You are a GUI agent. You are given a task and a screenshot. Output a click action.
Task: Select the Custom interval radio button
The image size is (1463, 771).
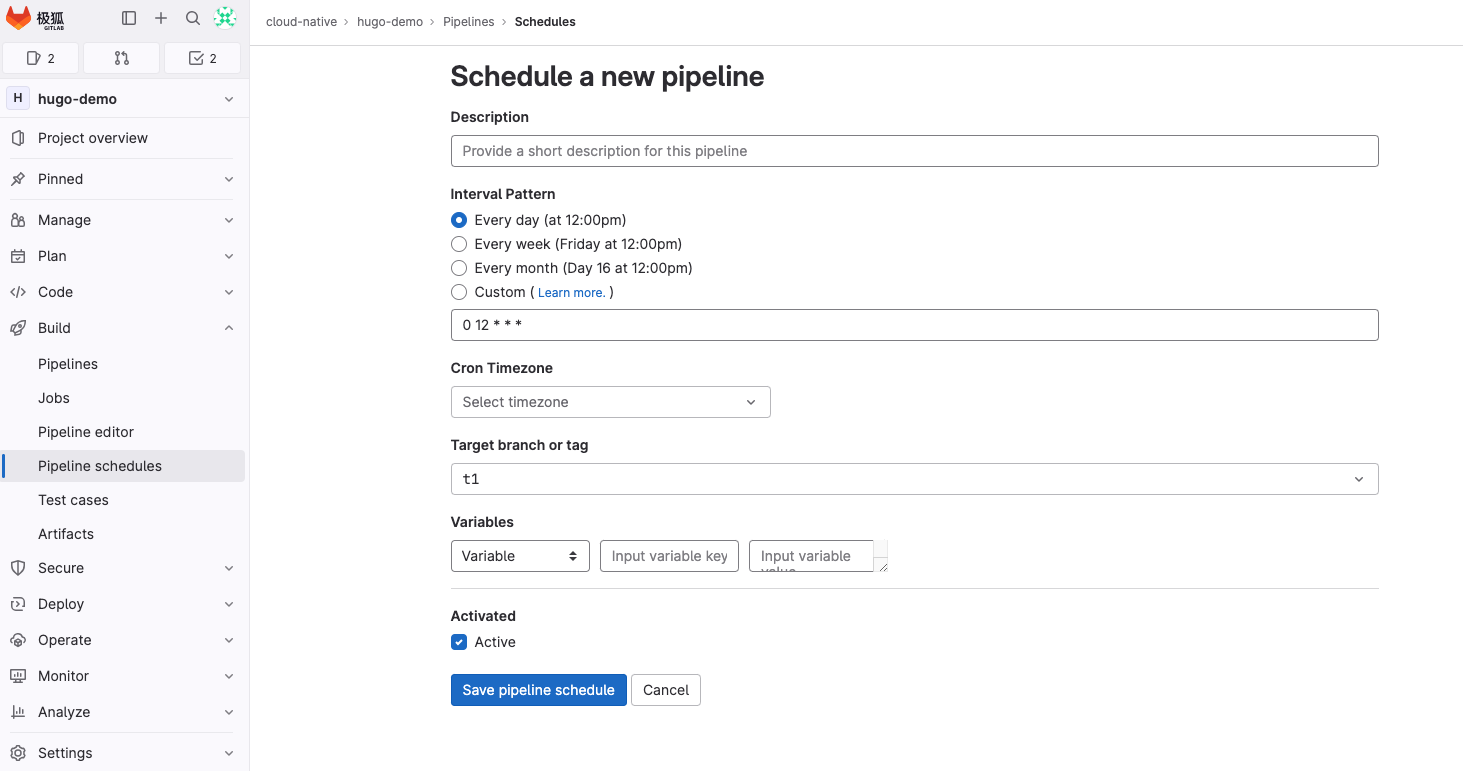(x=459, y=292)
